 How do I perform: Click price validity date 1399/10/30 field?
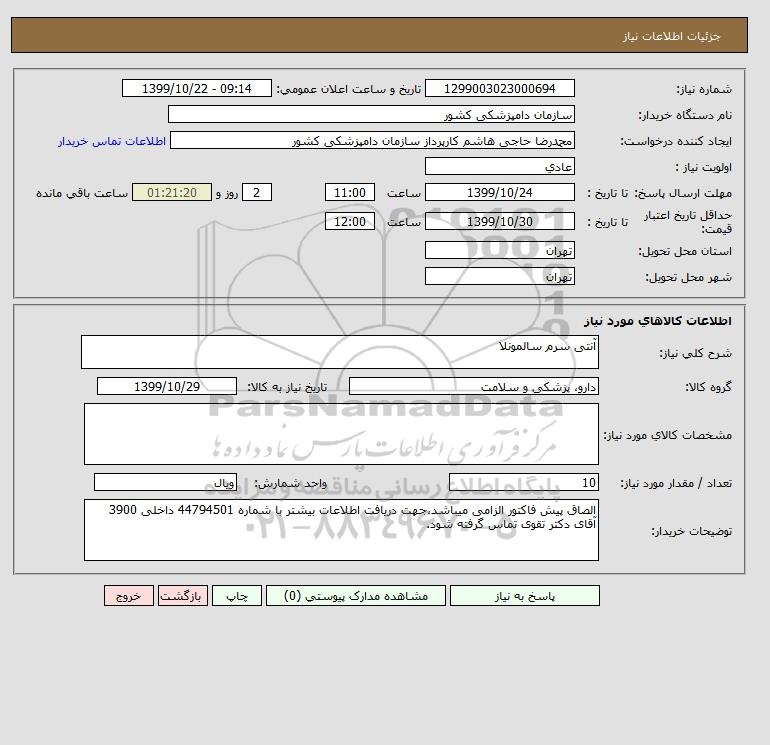(x=499, y=221)
